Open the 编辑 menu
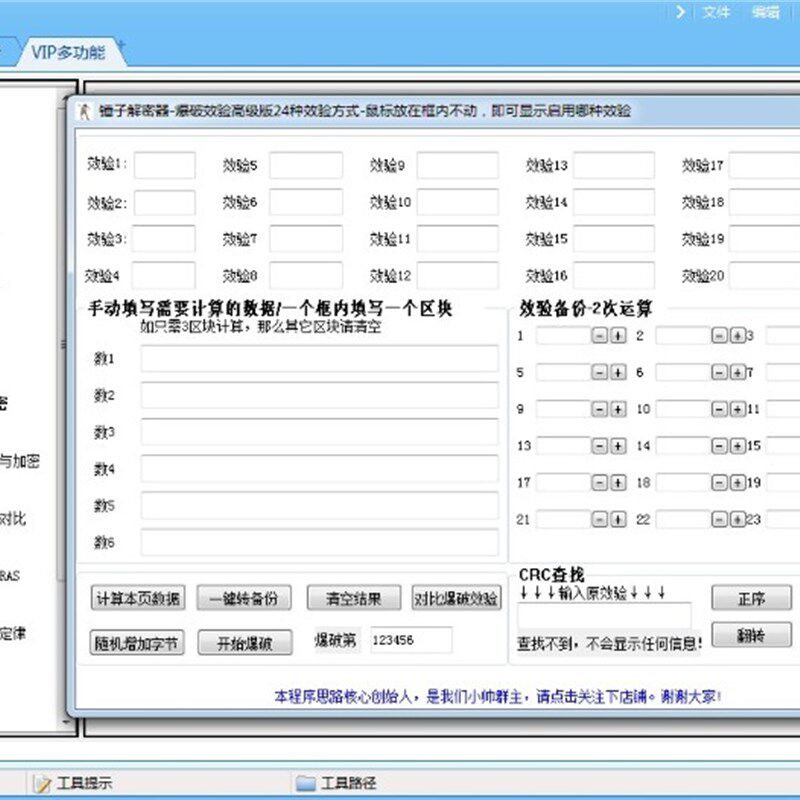Screen dimensions: 800x800 point(765,12)
